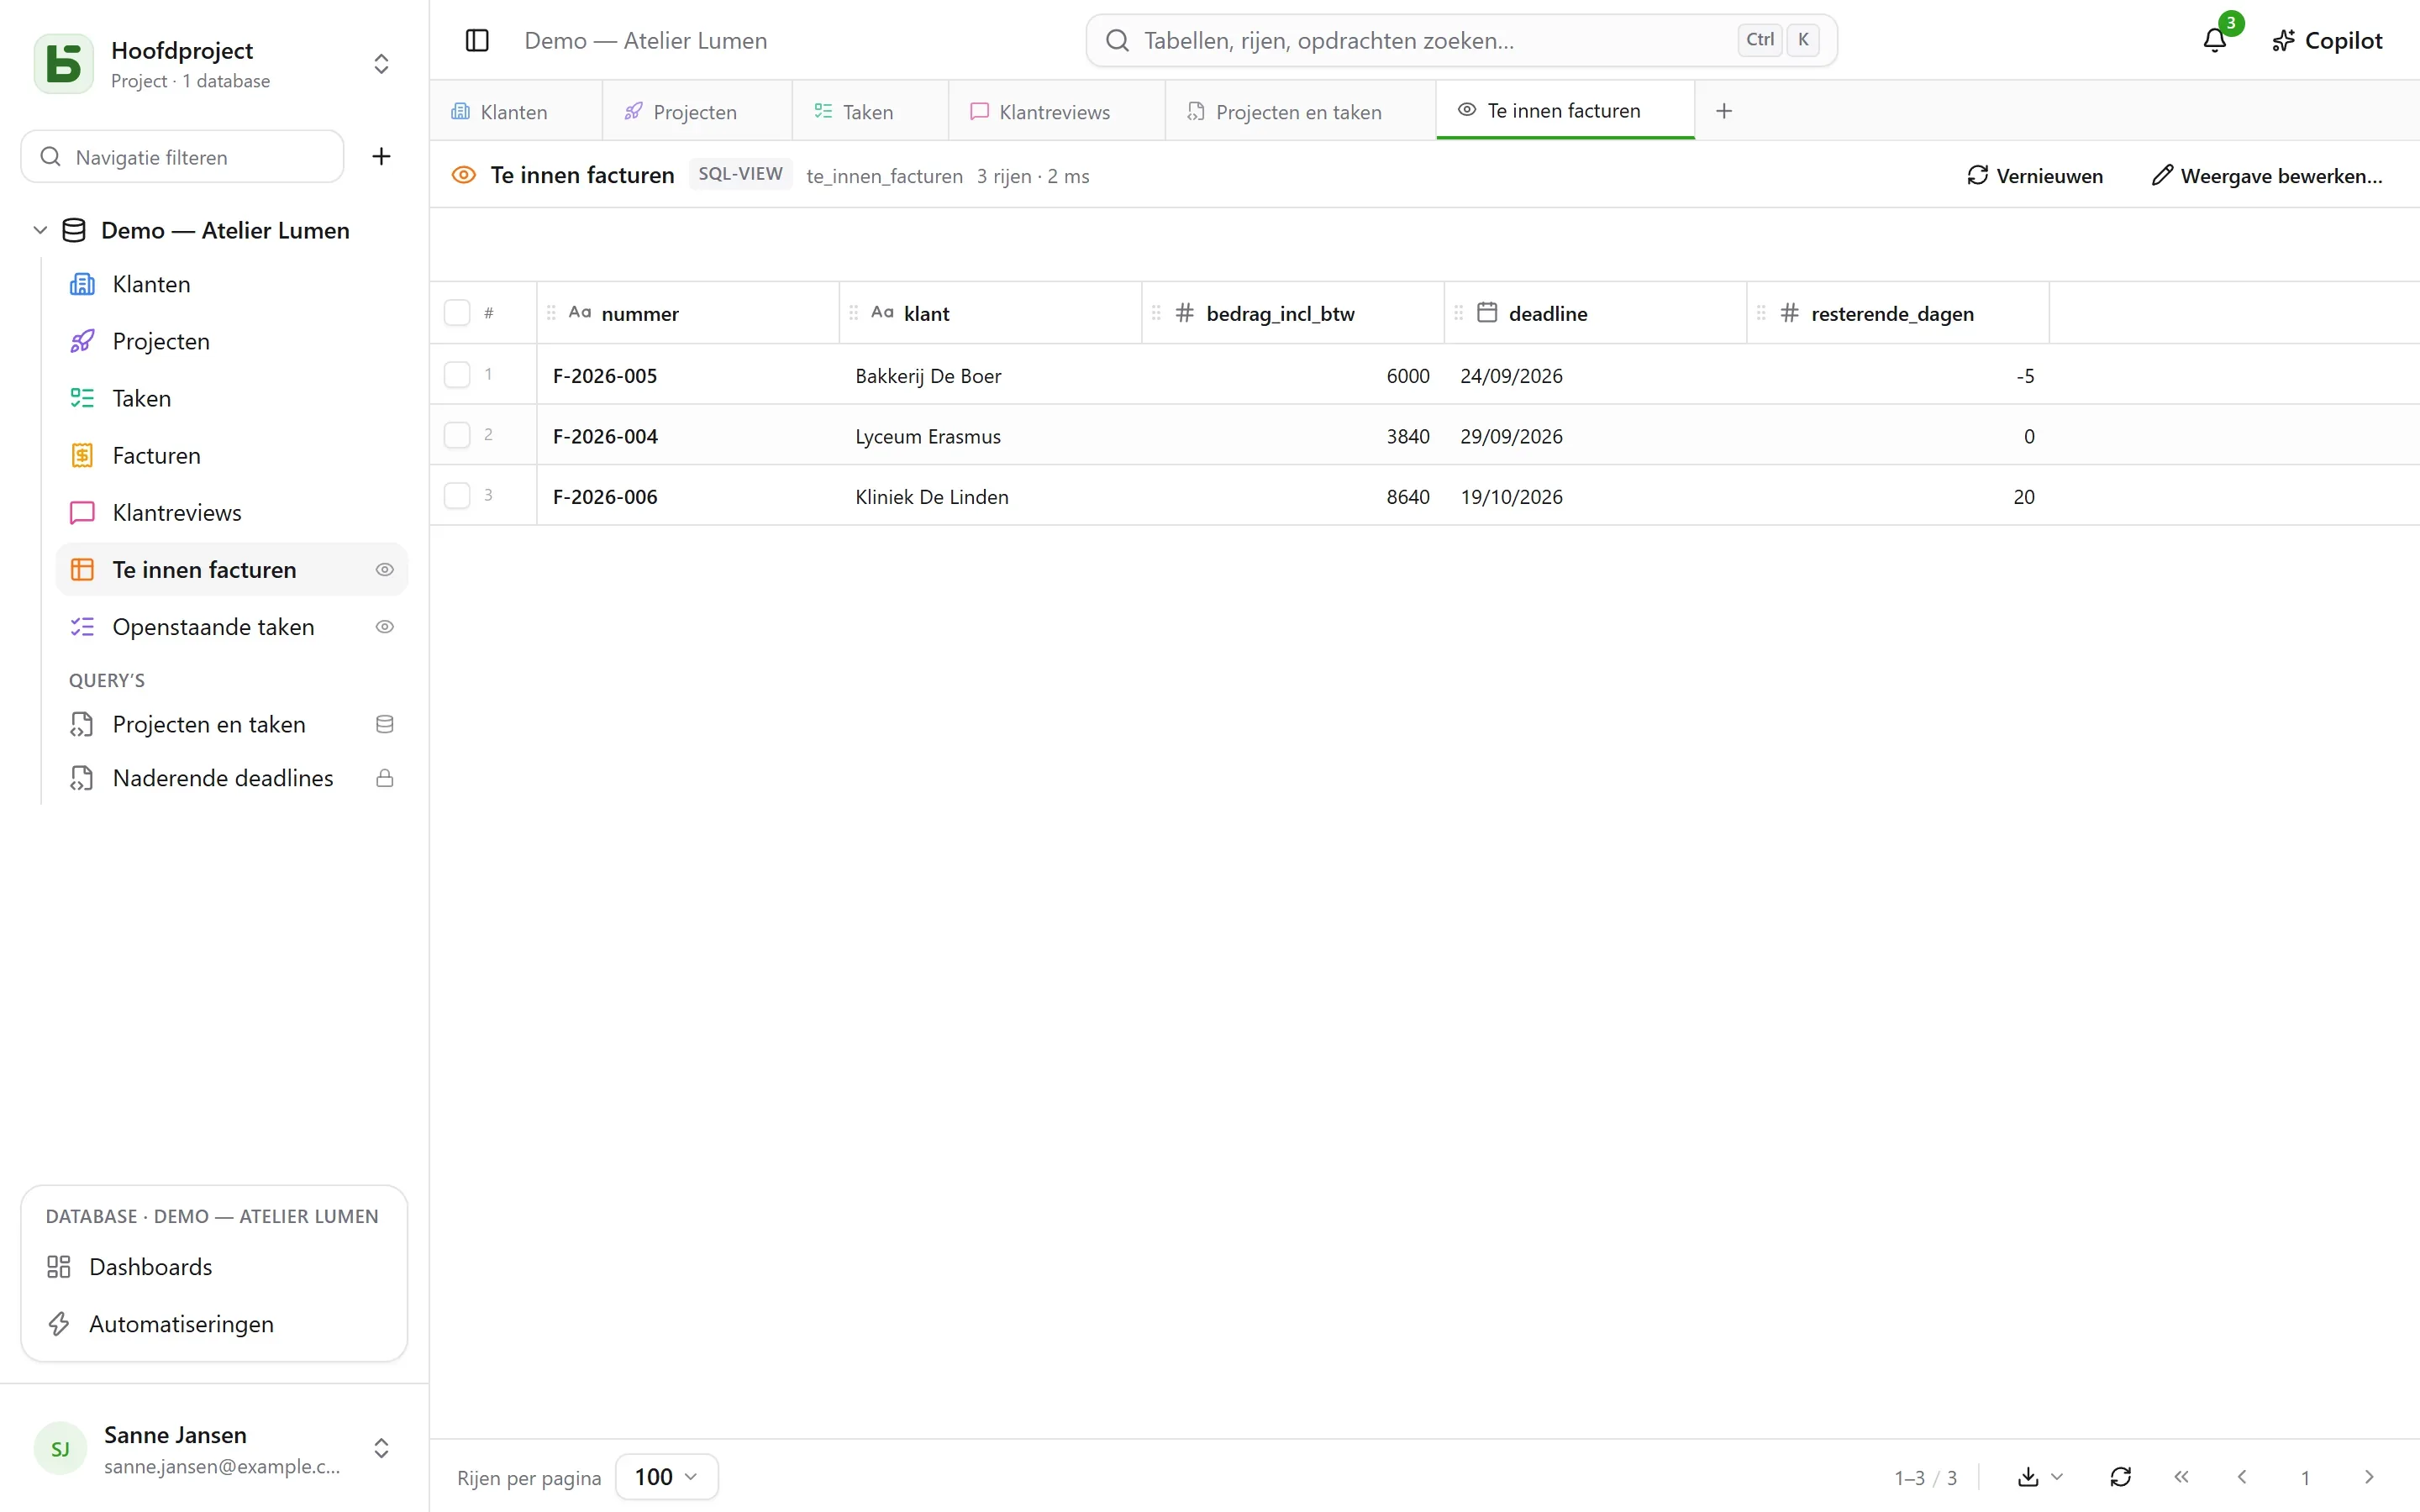Screen dimensions: 2420x1512
Task: Open the Naderende deadlines query
Action: pos(232,778)
